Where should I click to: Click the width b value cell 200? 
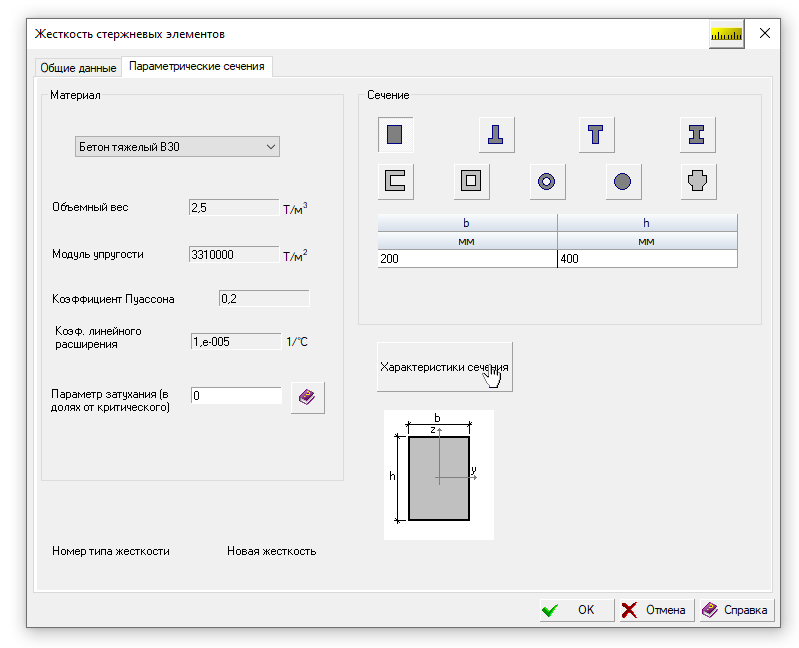point(467,259)
